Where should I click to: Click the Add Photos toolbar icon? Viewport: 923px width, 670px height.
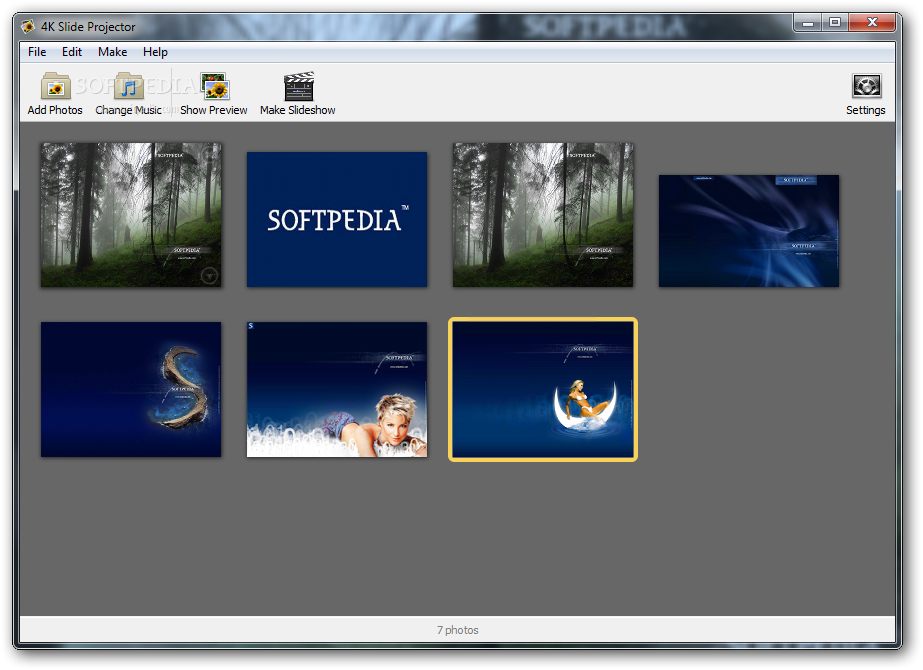coord(55,87)
